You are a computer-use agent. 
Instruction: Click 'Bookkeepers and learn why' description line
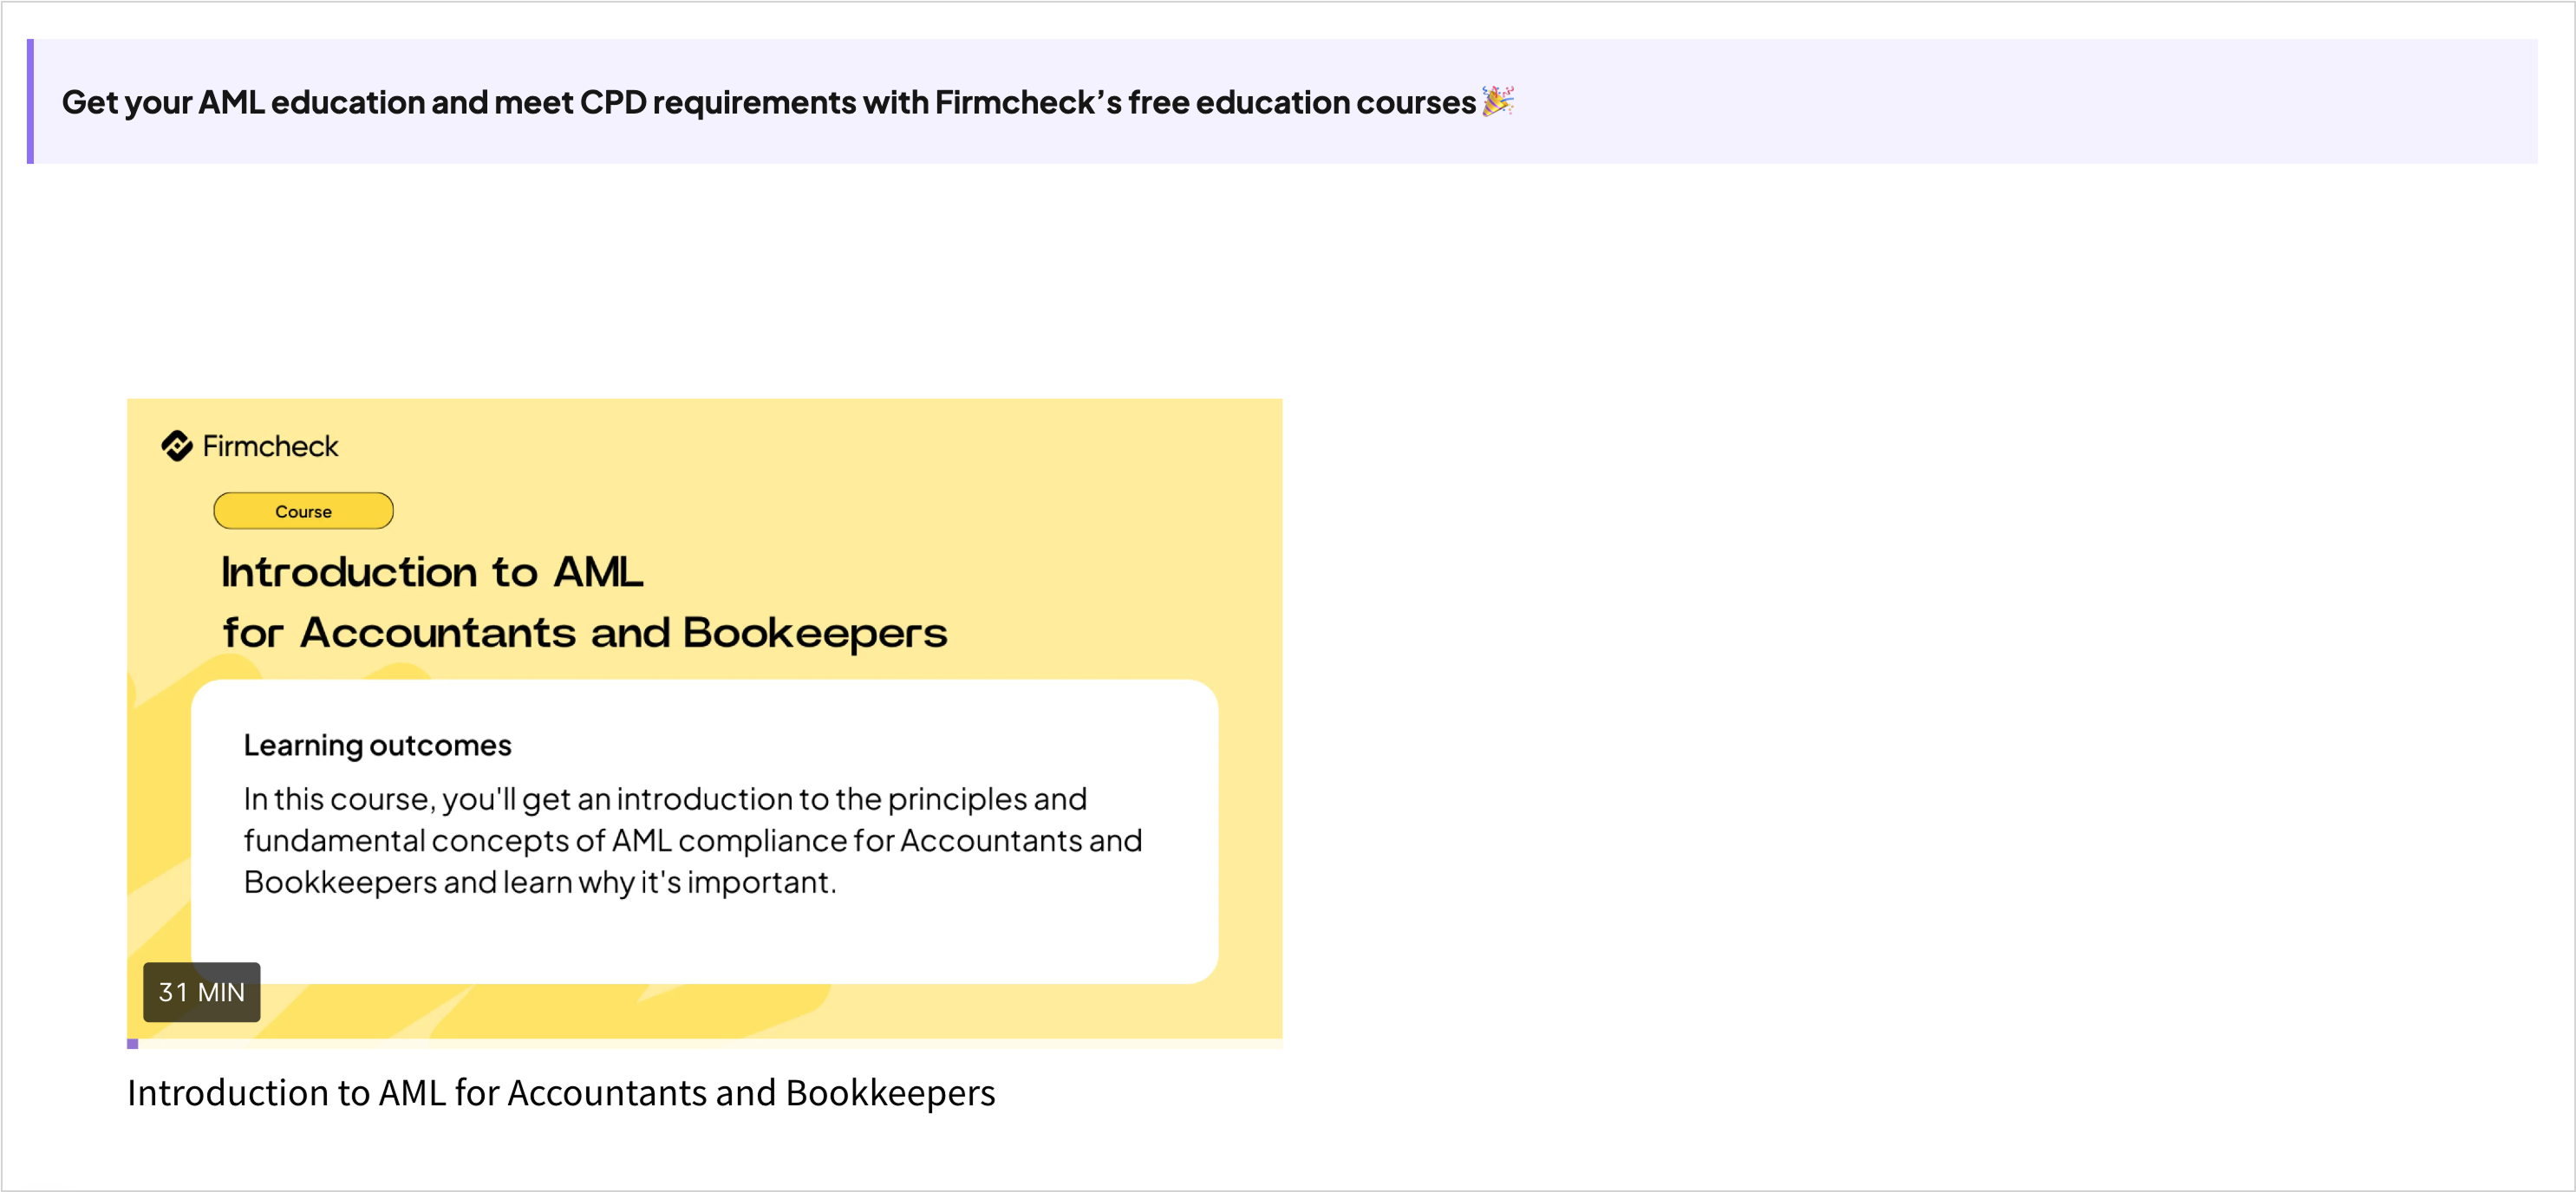pyautogui.click(x=439, y=883)
